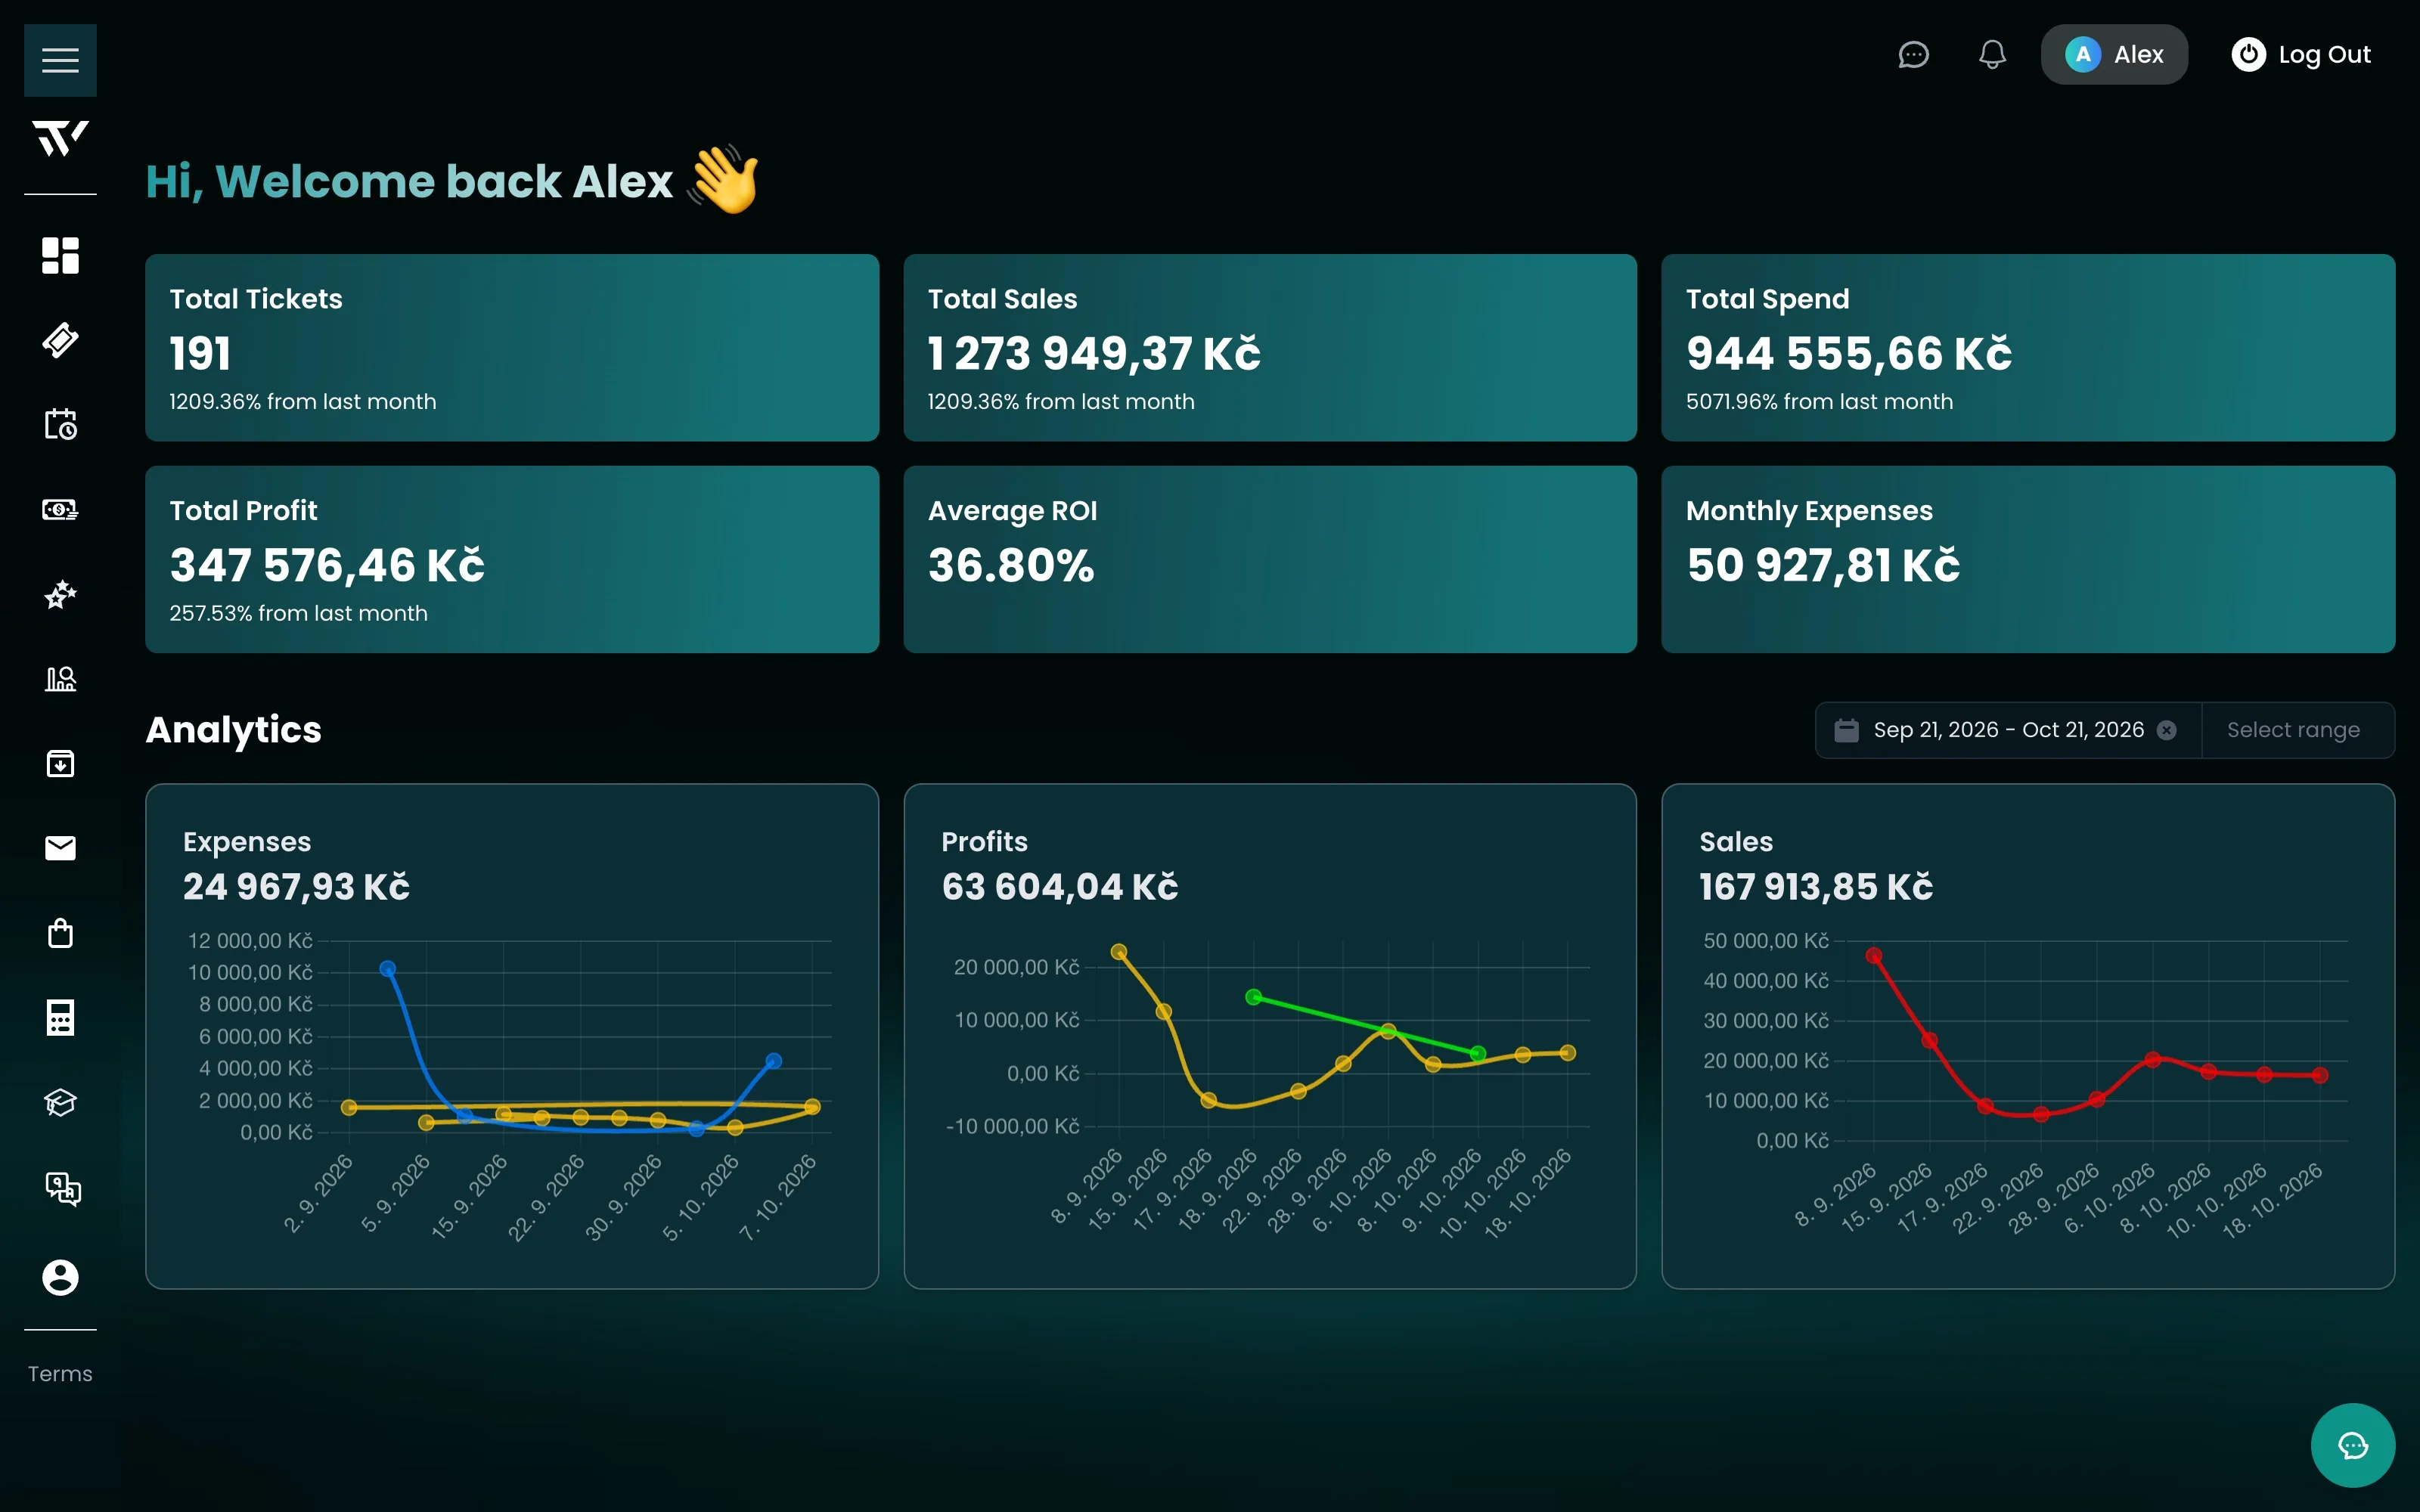The image size is (2420, 1512).
Task: Clear the Sep 21 - Oct 21 date range
Action: coord(2166,730)
